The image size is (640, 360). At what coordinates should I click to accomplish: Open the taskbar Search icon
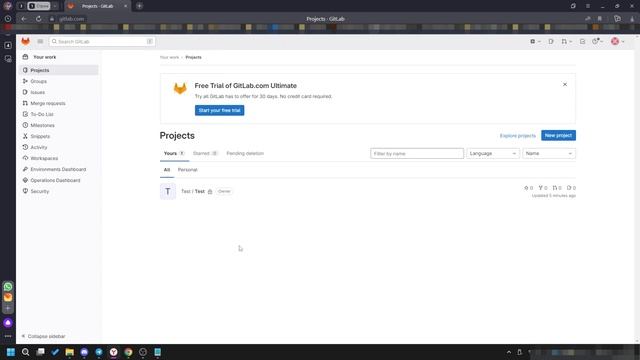point(25,352)
